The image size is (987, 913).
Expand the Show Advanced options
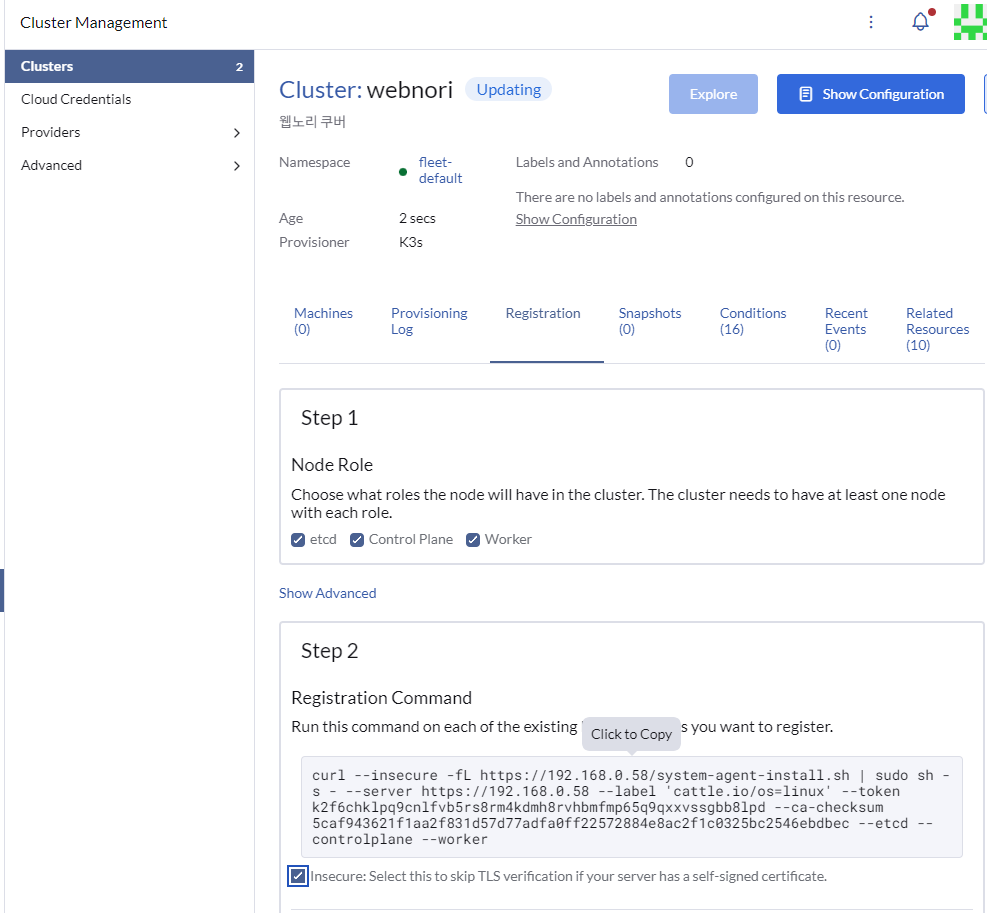click(327, 593)
